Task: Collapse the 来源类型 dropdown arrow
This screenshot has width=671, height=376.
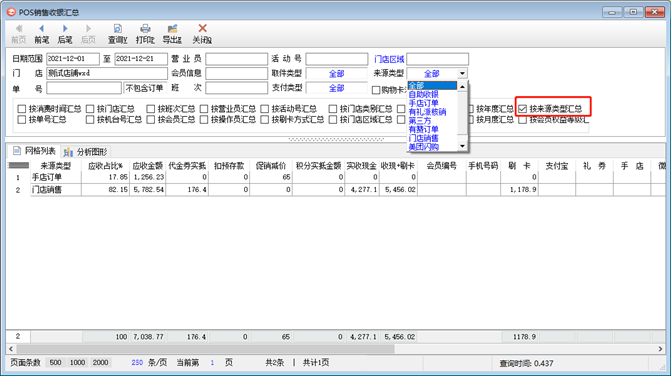Action: (x=462, y=74)
